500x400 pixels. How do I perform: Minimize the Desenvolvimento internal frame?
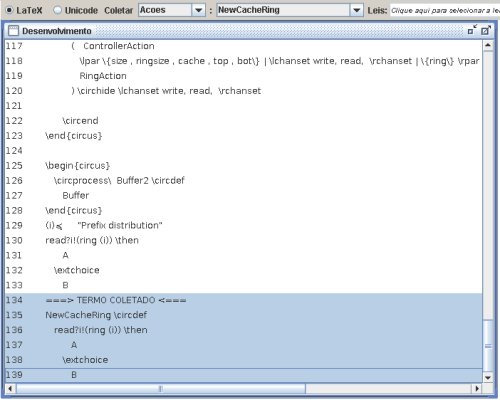[x=472, y=30]
